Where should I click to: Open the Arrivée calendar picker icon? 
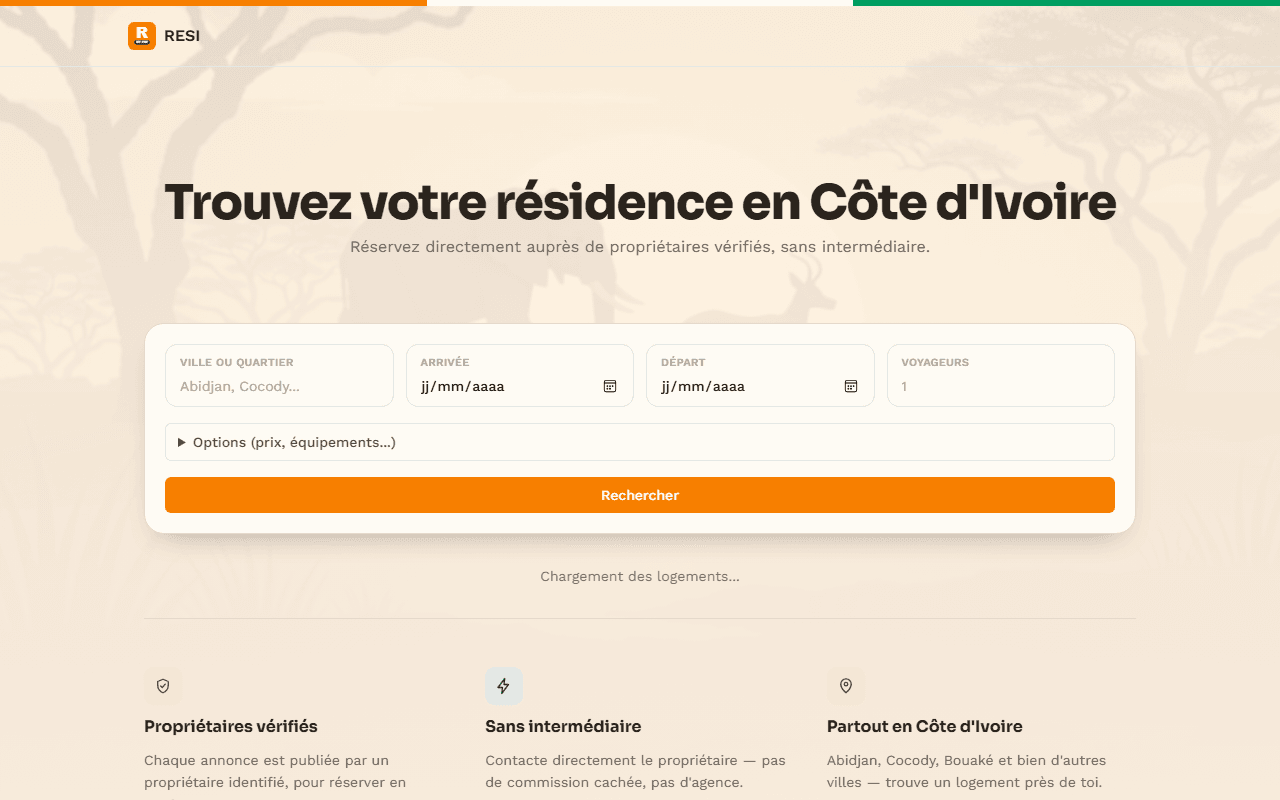(x=610, y=386)
